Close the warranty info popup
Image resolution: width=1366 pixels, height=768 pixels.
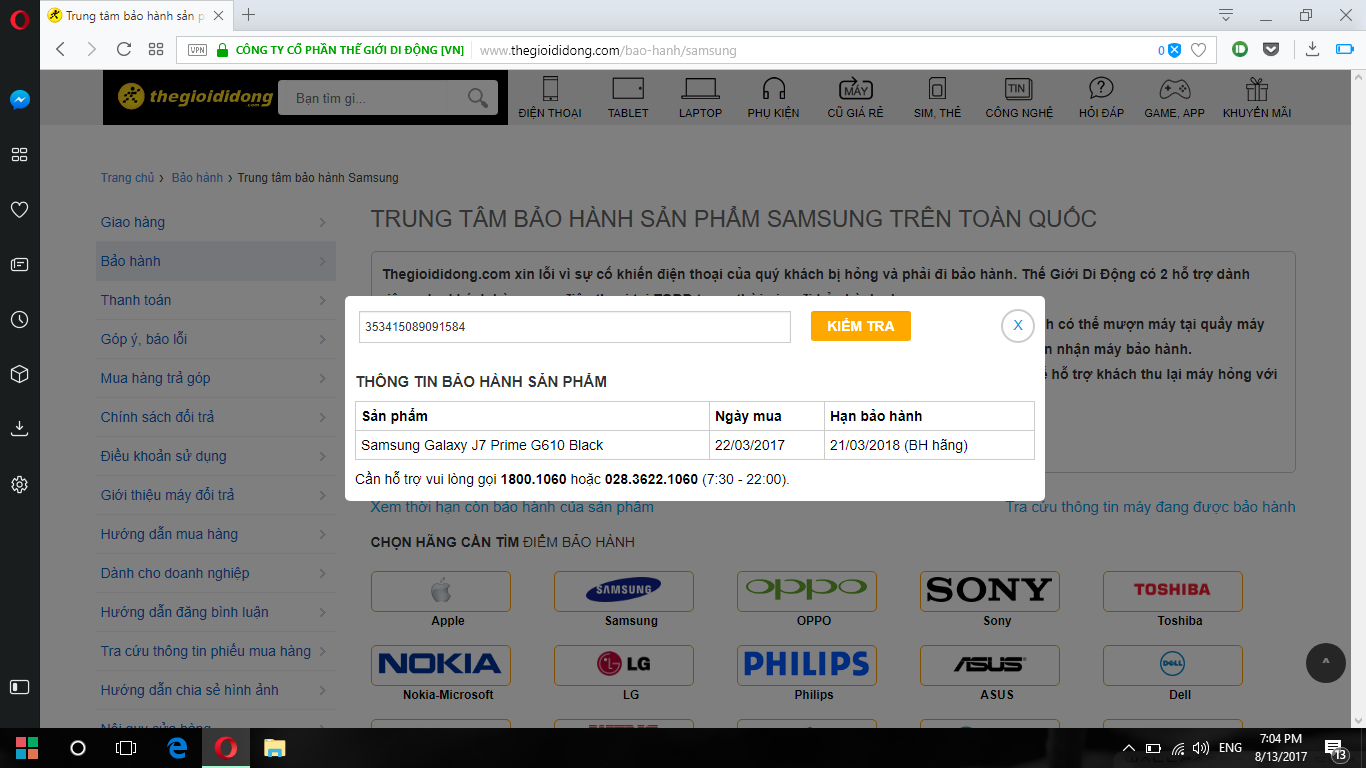click(1018, 326)
